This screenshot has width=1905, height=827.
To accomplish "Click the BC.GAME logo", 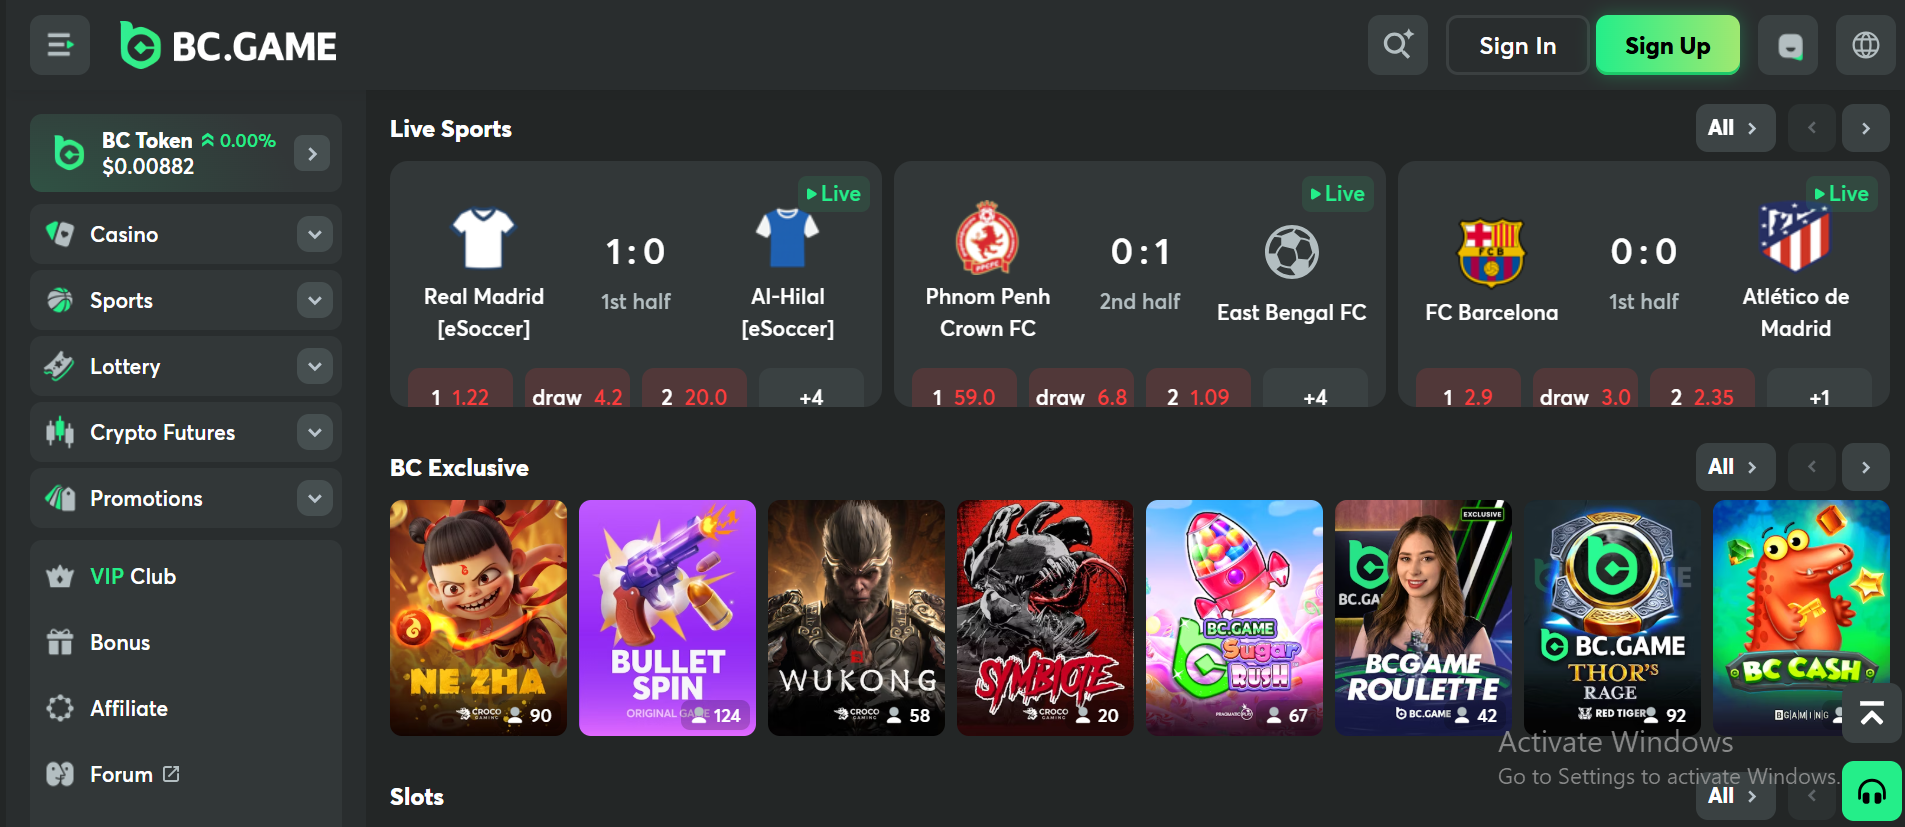I will click(228, 45).
